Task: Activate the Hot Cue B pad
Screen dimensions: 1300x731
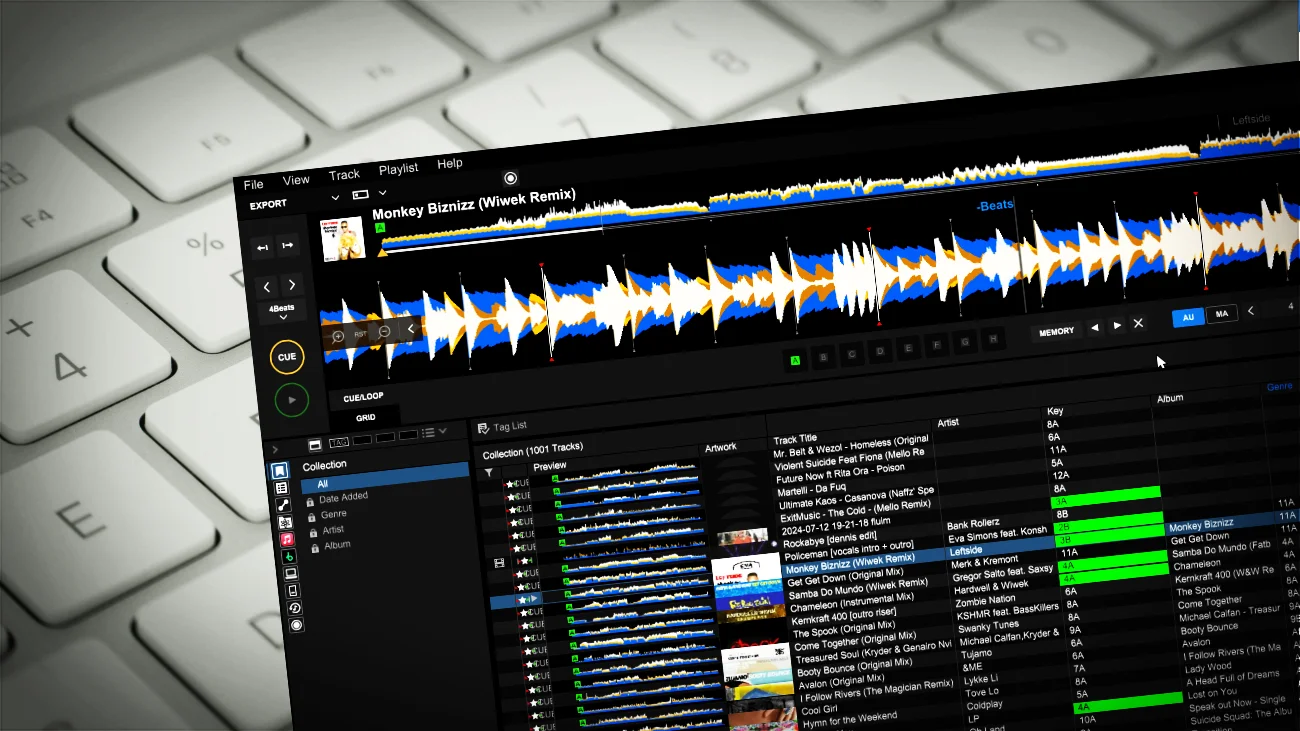Action: click(x=823, y=357)
